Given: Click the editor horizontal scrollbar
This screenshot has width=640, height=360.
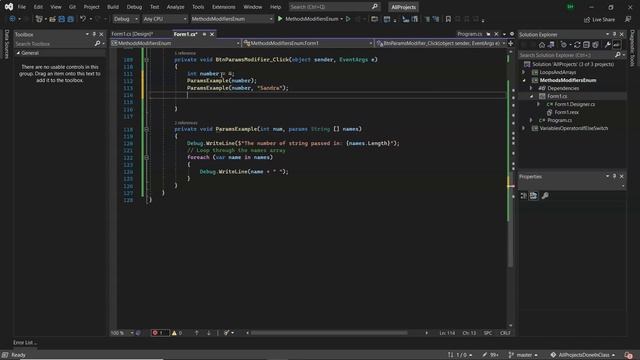Looking at the screenshot, I should pos(329,333).
